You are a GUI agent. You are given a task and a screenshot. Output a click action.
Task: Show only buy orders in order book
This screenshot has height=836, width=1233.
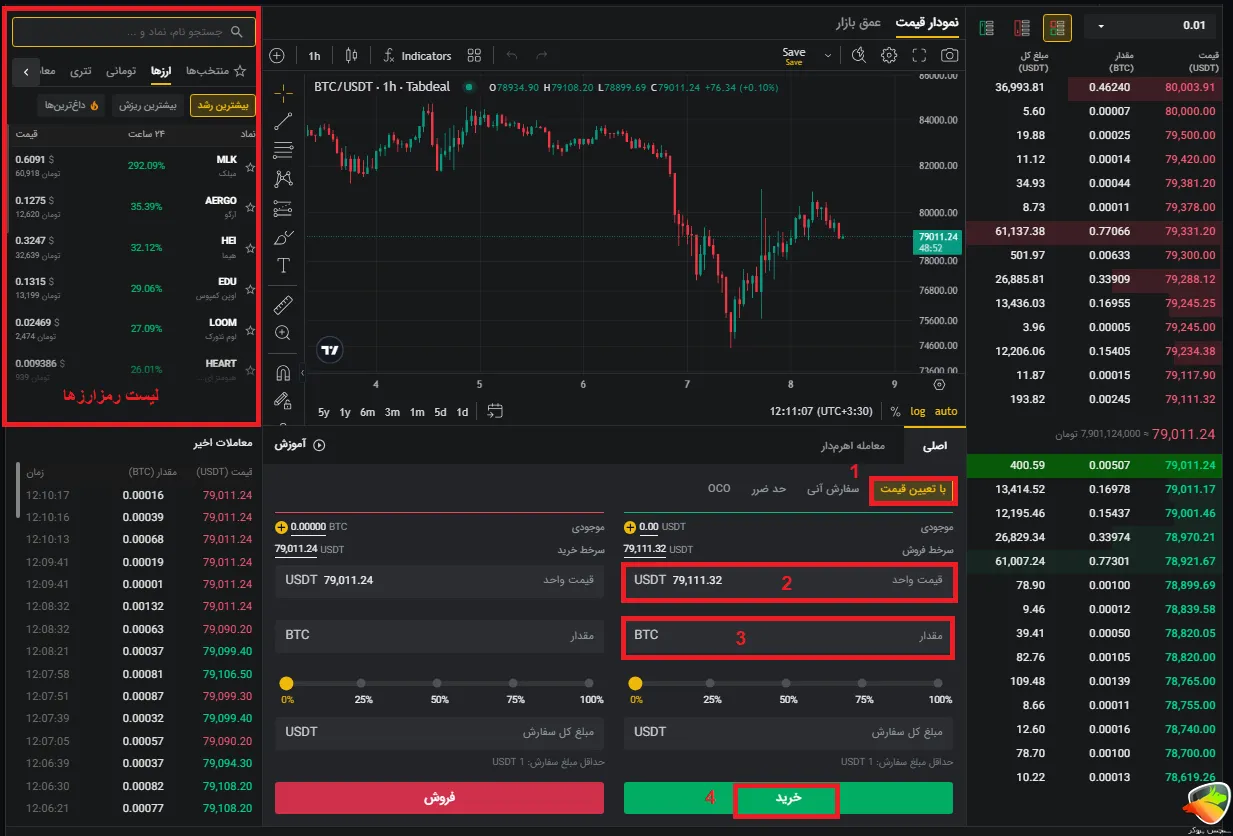point(987,27)
